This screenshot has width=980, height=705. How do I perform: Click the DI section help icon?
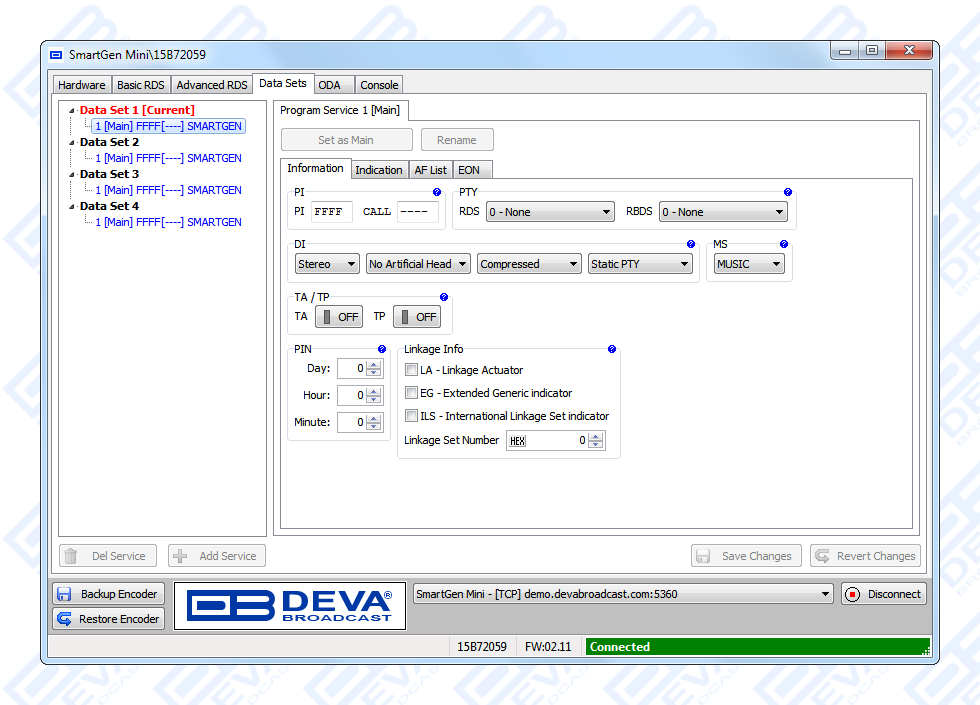pyautogui.click(x=691, y=244)
